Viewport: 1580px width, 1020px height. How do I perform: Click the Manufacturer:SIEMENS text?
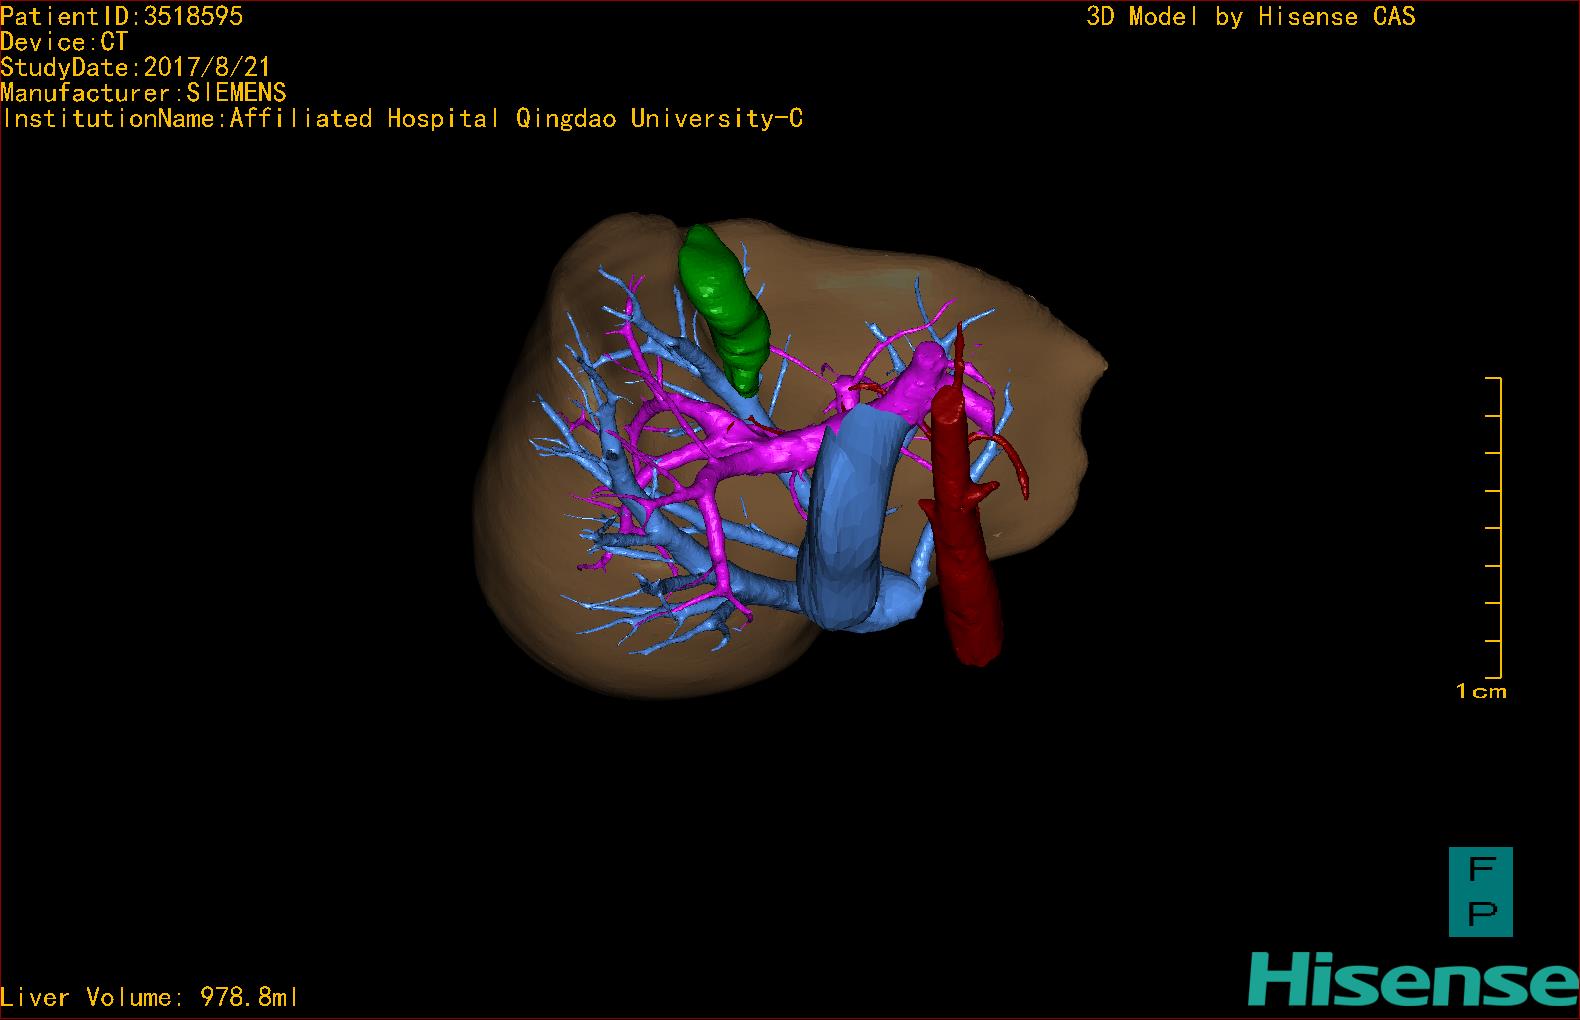coord(144,93)
